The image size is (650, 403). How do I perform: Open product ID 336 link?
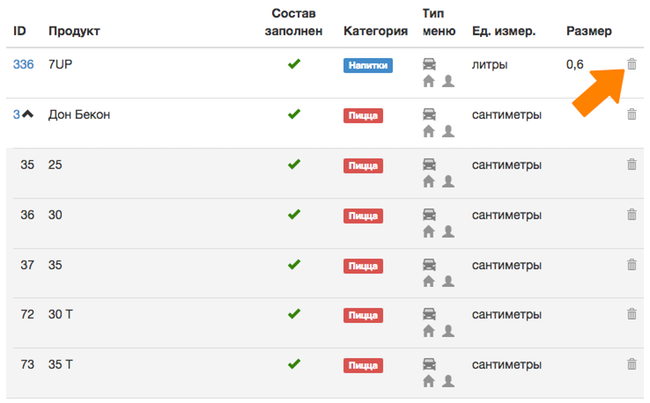[x=23, y=64]
